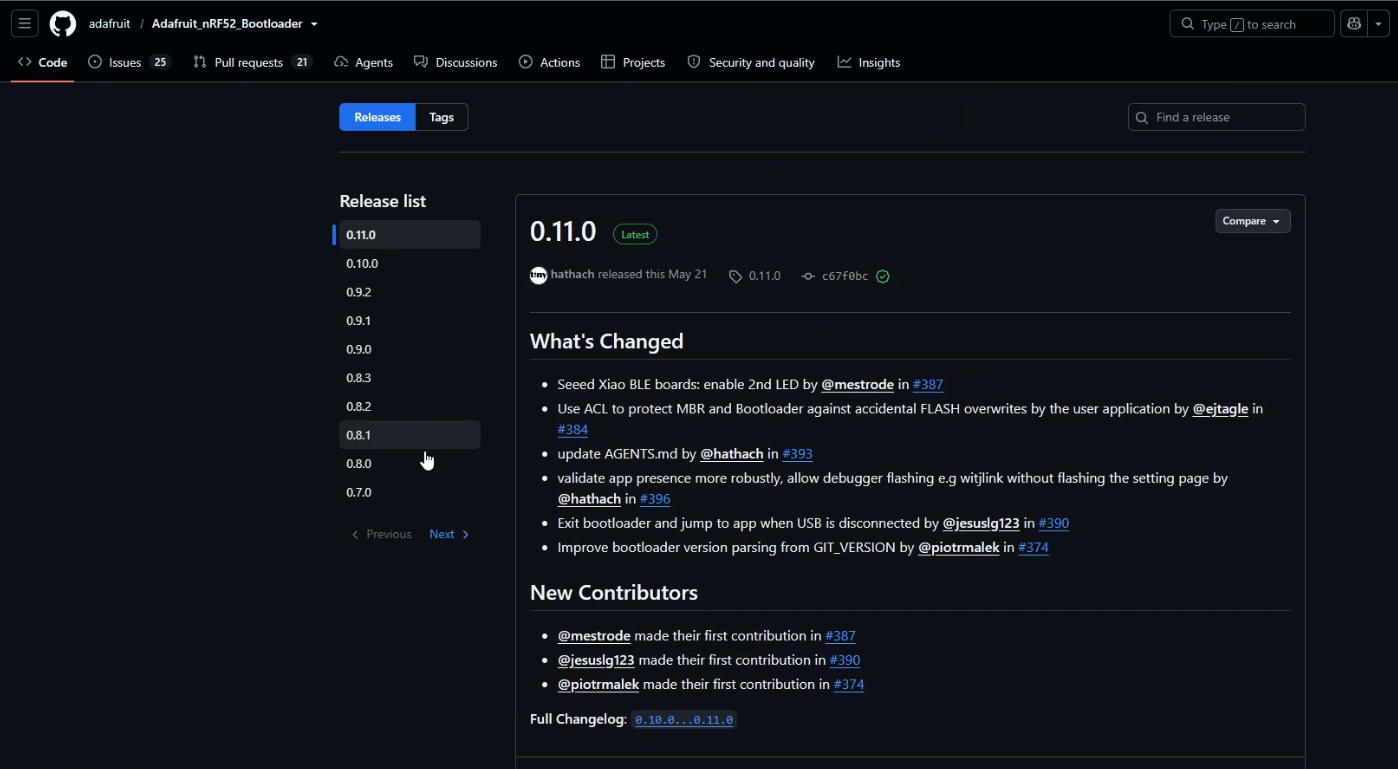Open the Issues tab
1398x769 pixels.
click(x=129, y=62)
